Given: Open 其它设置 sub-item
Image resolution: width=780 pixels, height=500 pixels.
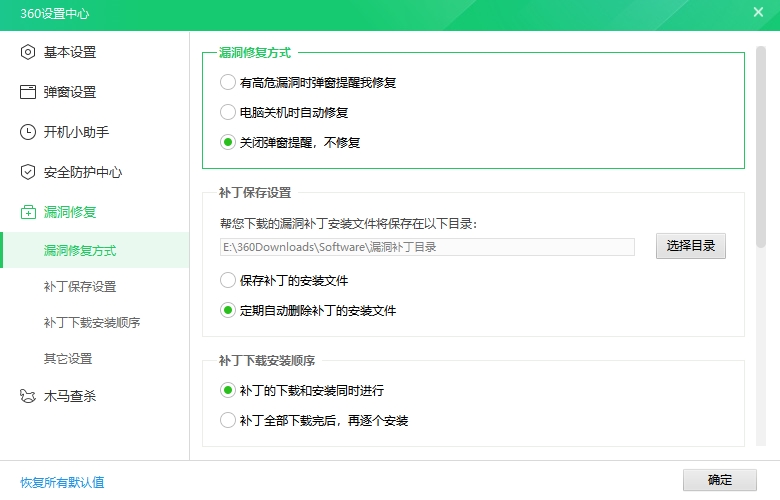Looking at the screenshot, I should (68, 358).
